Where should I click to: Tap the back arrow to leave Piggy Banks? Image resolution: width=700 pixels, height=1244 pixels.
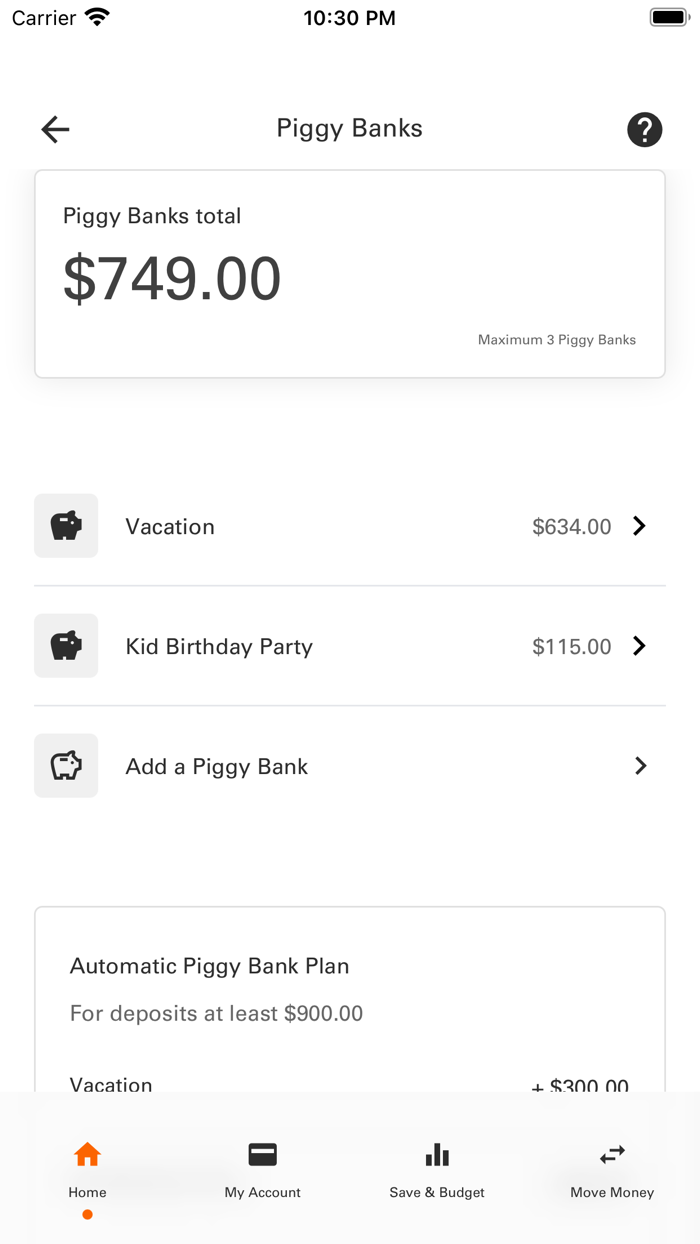pyautogui.click(x=55, y=129)
